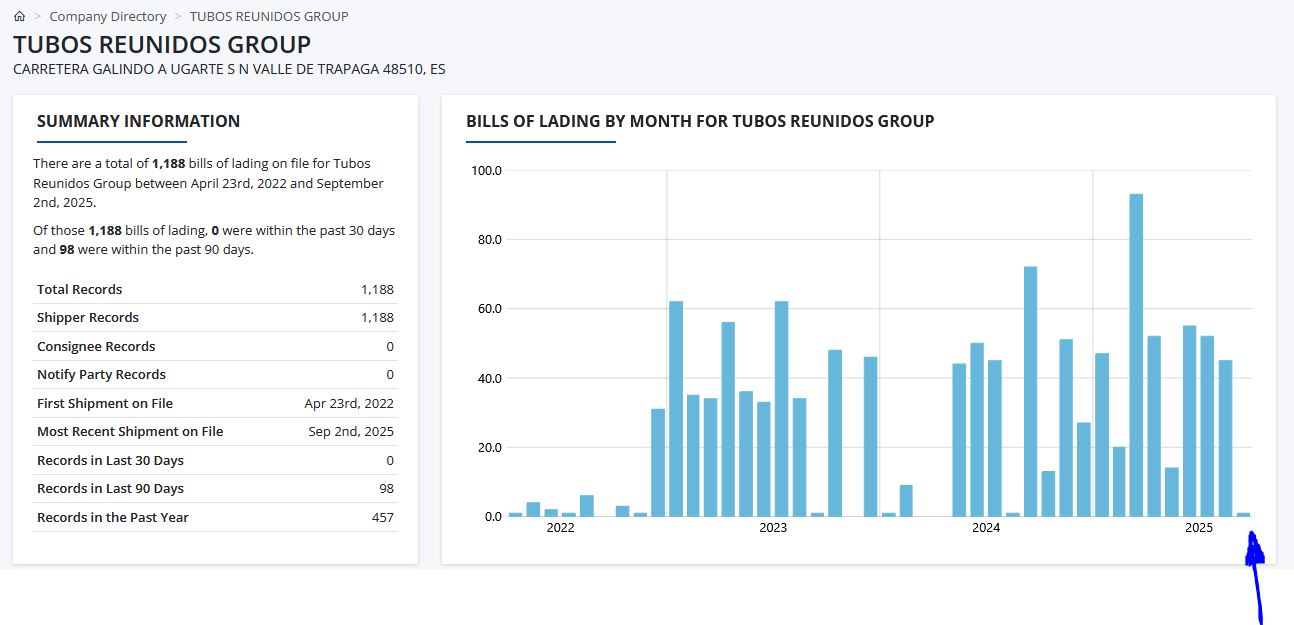
Task: Click the Records in Last 90 Days row
Action: click(x=215, y=489)
